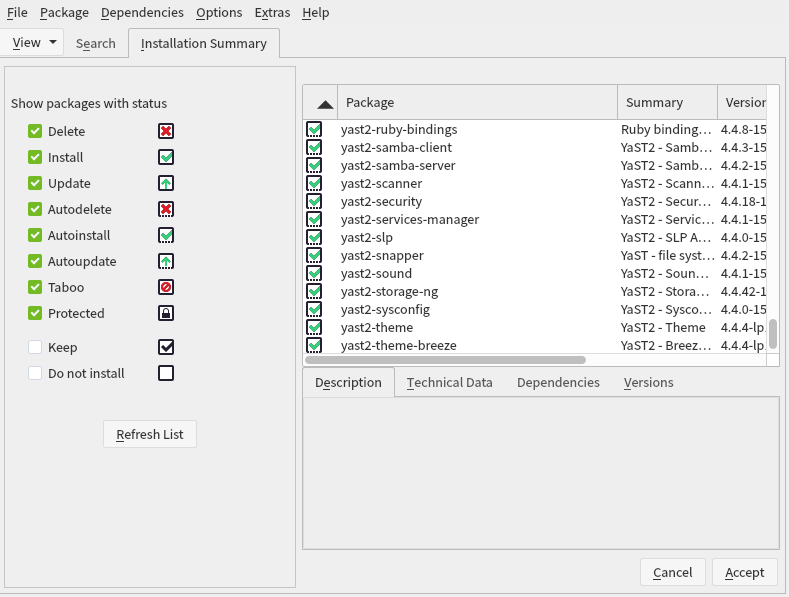Open the Package menu

[64, 13]
